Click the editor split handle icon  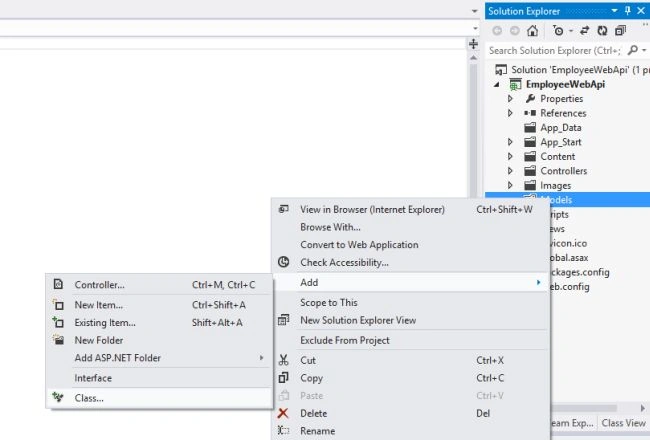pos(473,44)
